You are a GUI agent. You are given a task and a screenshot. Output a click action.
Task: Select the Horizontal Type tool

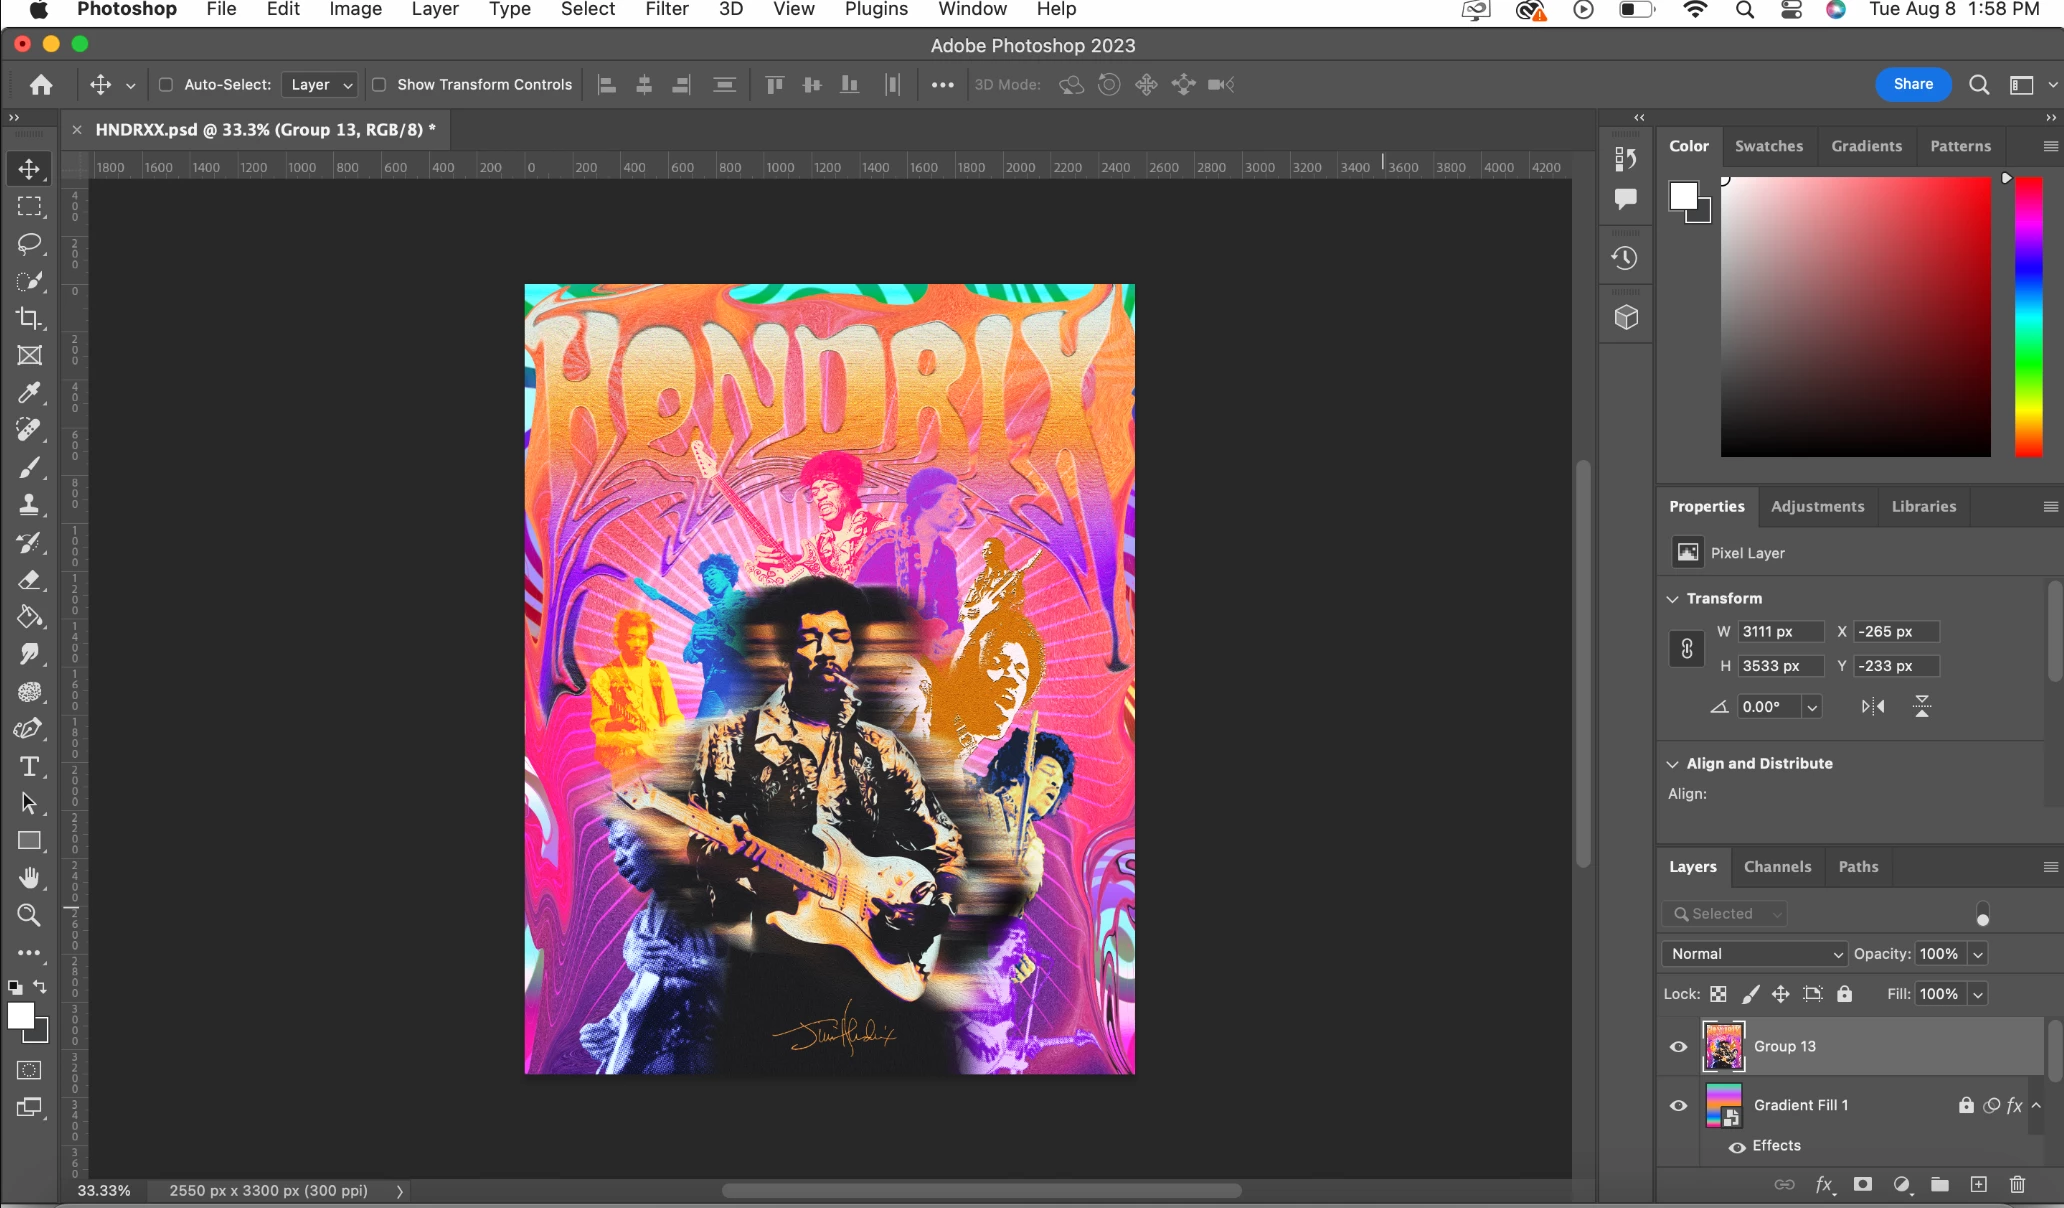[29, 766]
